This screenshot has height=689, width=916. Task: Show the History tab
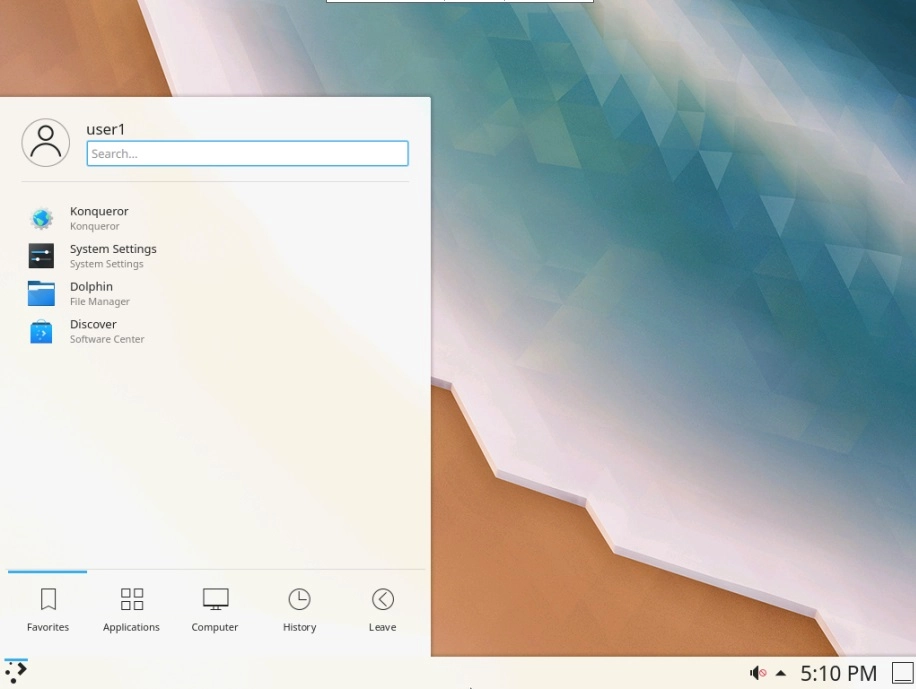pos(299,610)
